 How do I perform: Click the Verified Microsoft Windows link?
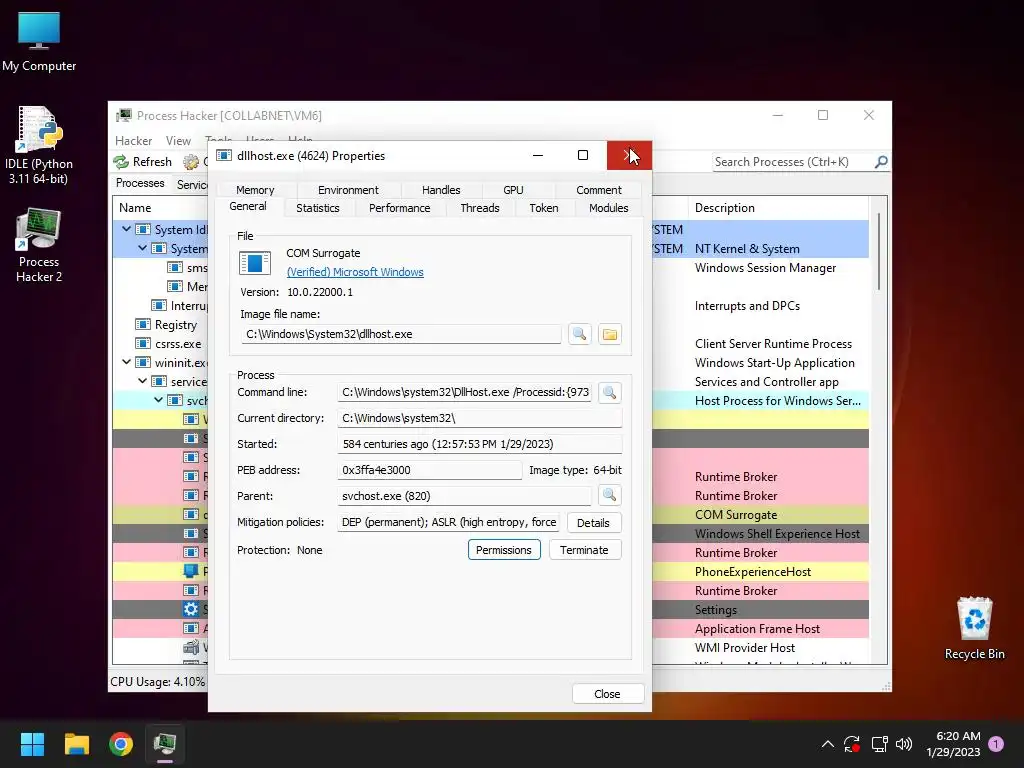point(355,272)
